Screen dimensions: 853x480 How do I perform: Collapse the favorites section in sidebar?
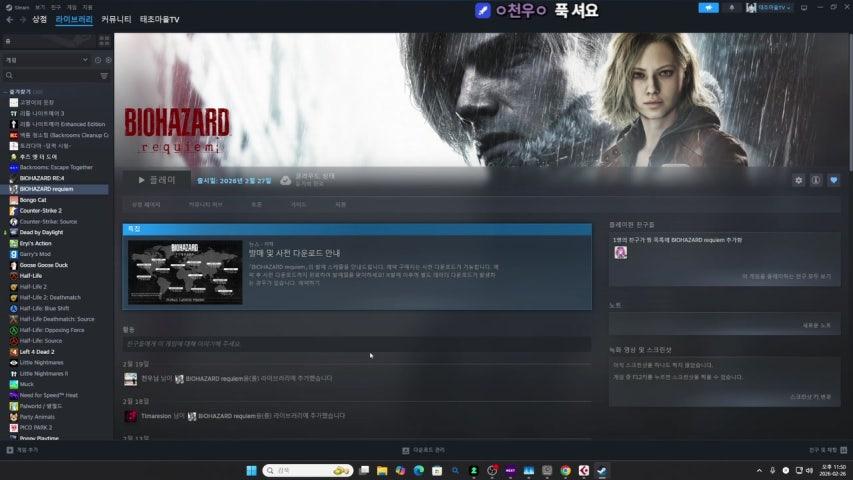click(x=6, y=91)
